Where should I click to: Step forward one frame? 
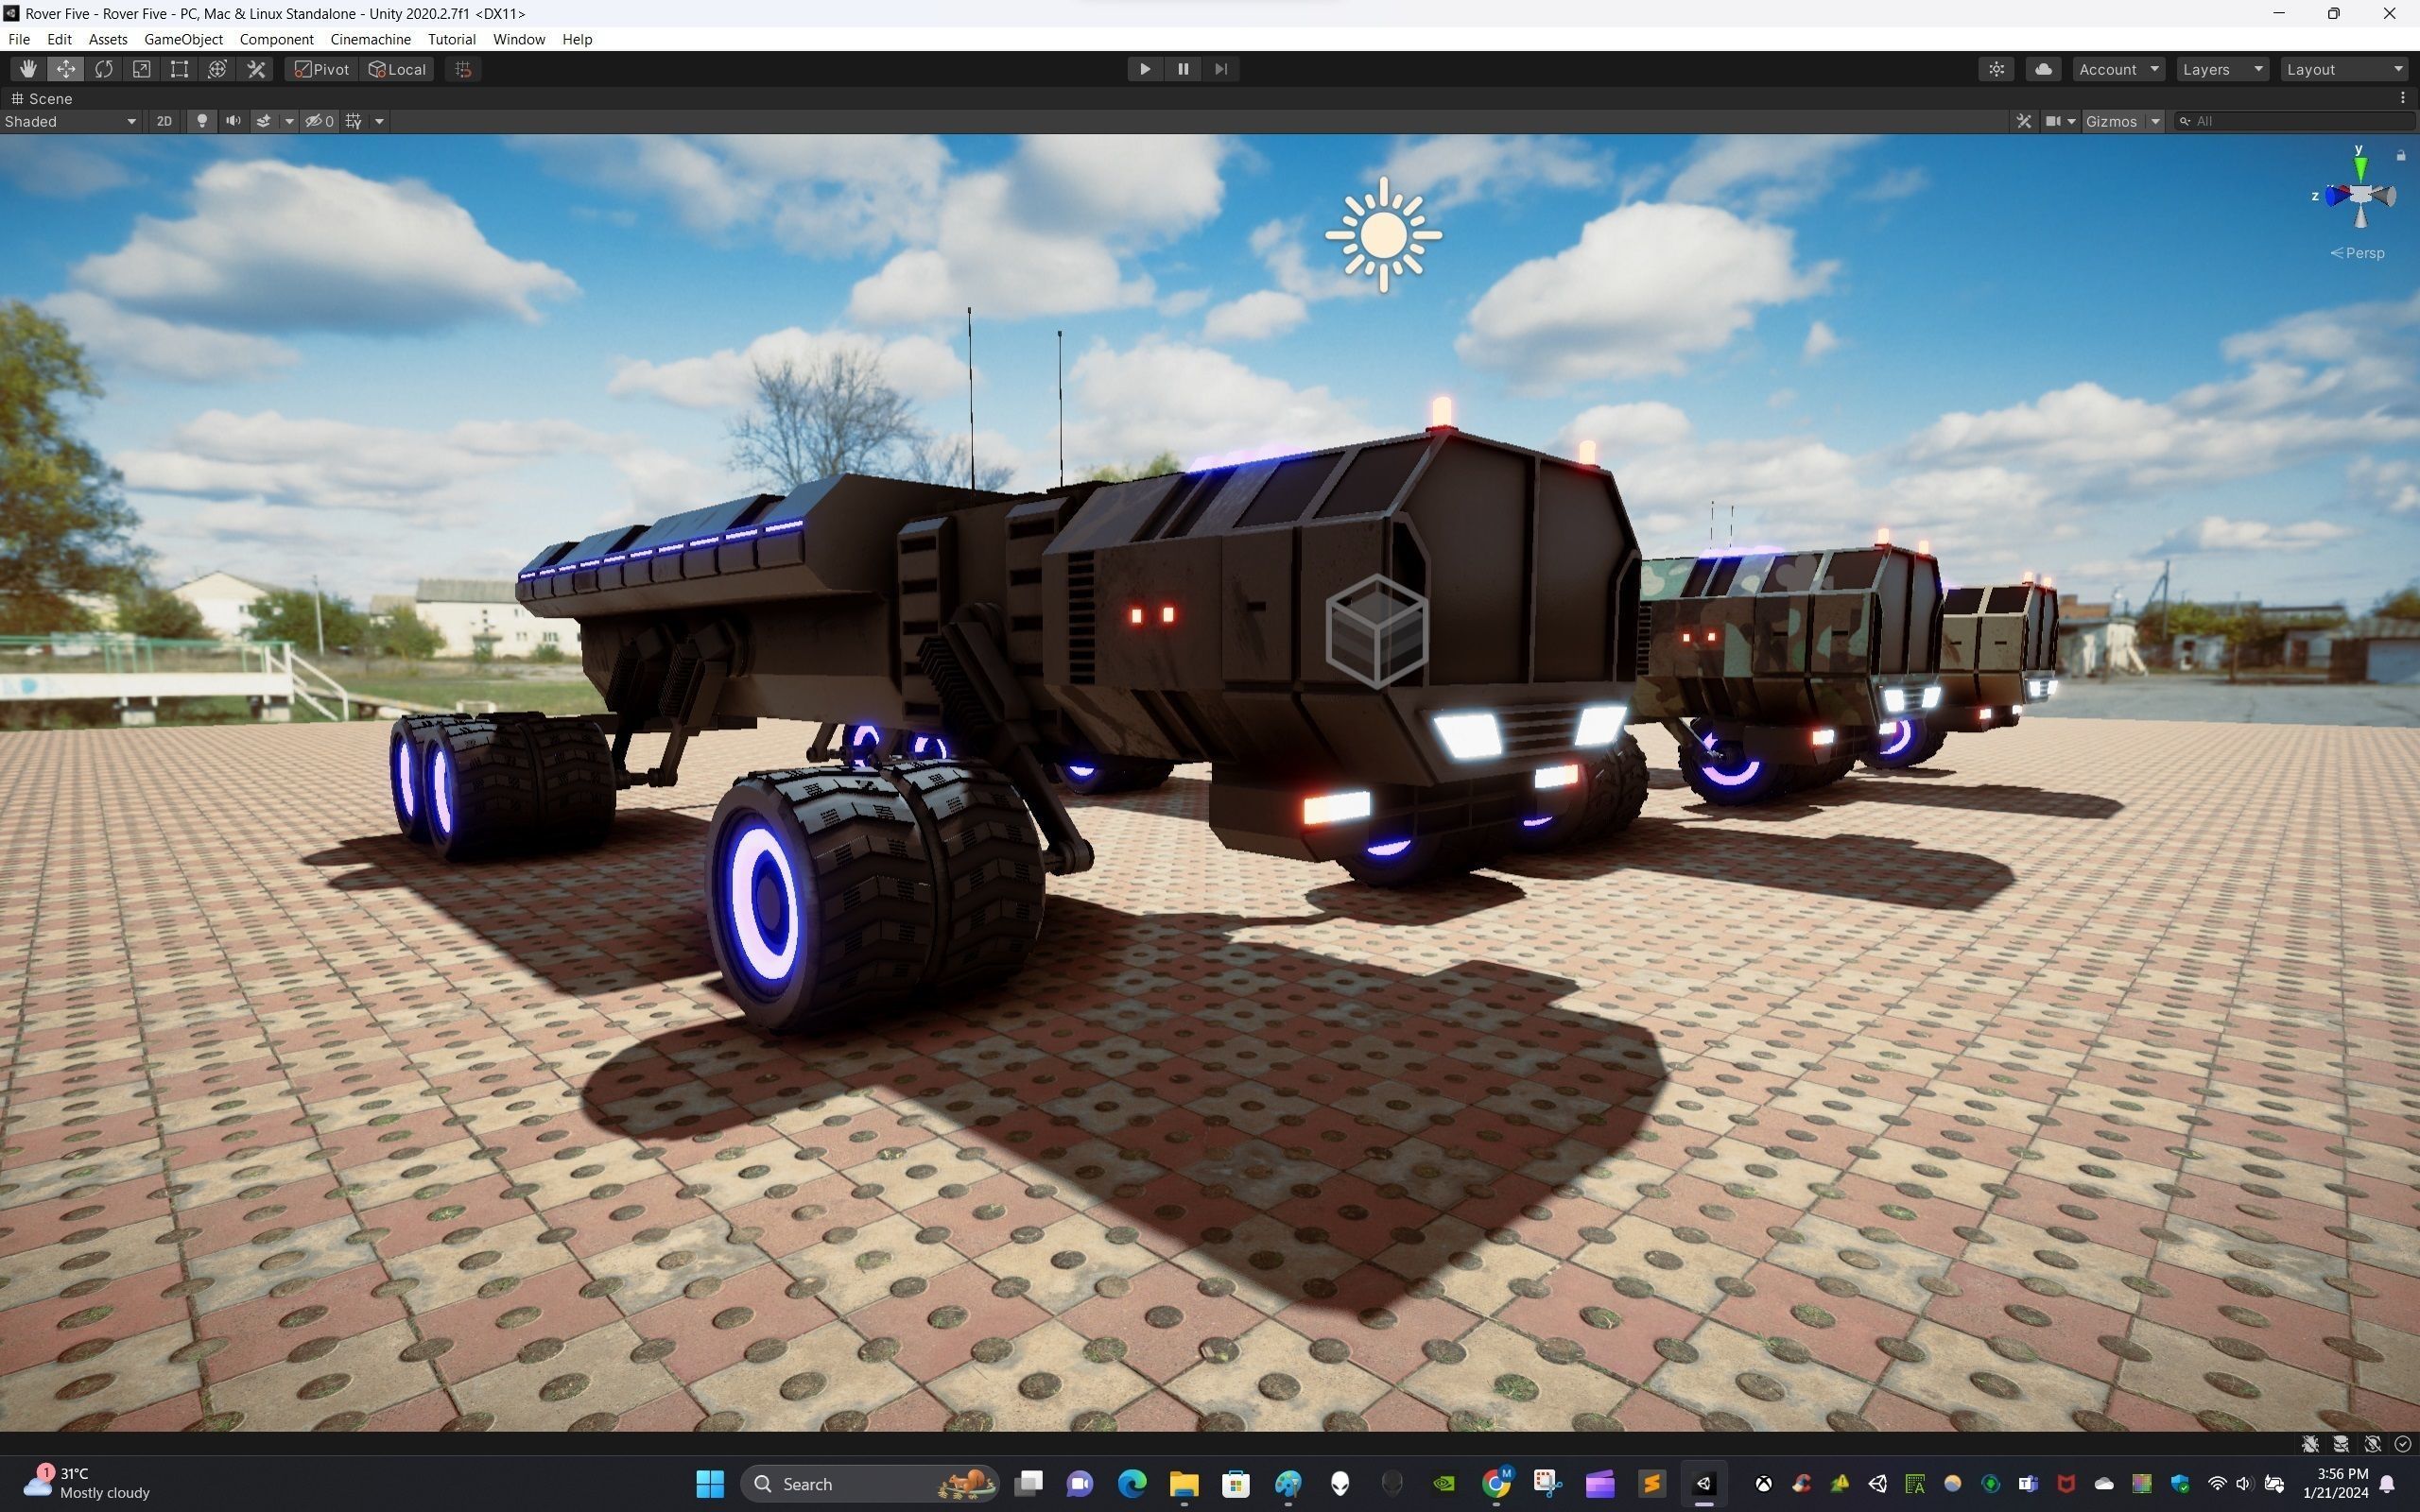[x=1221, y=69]
